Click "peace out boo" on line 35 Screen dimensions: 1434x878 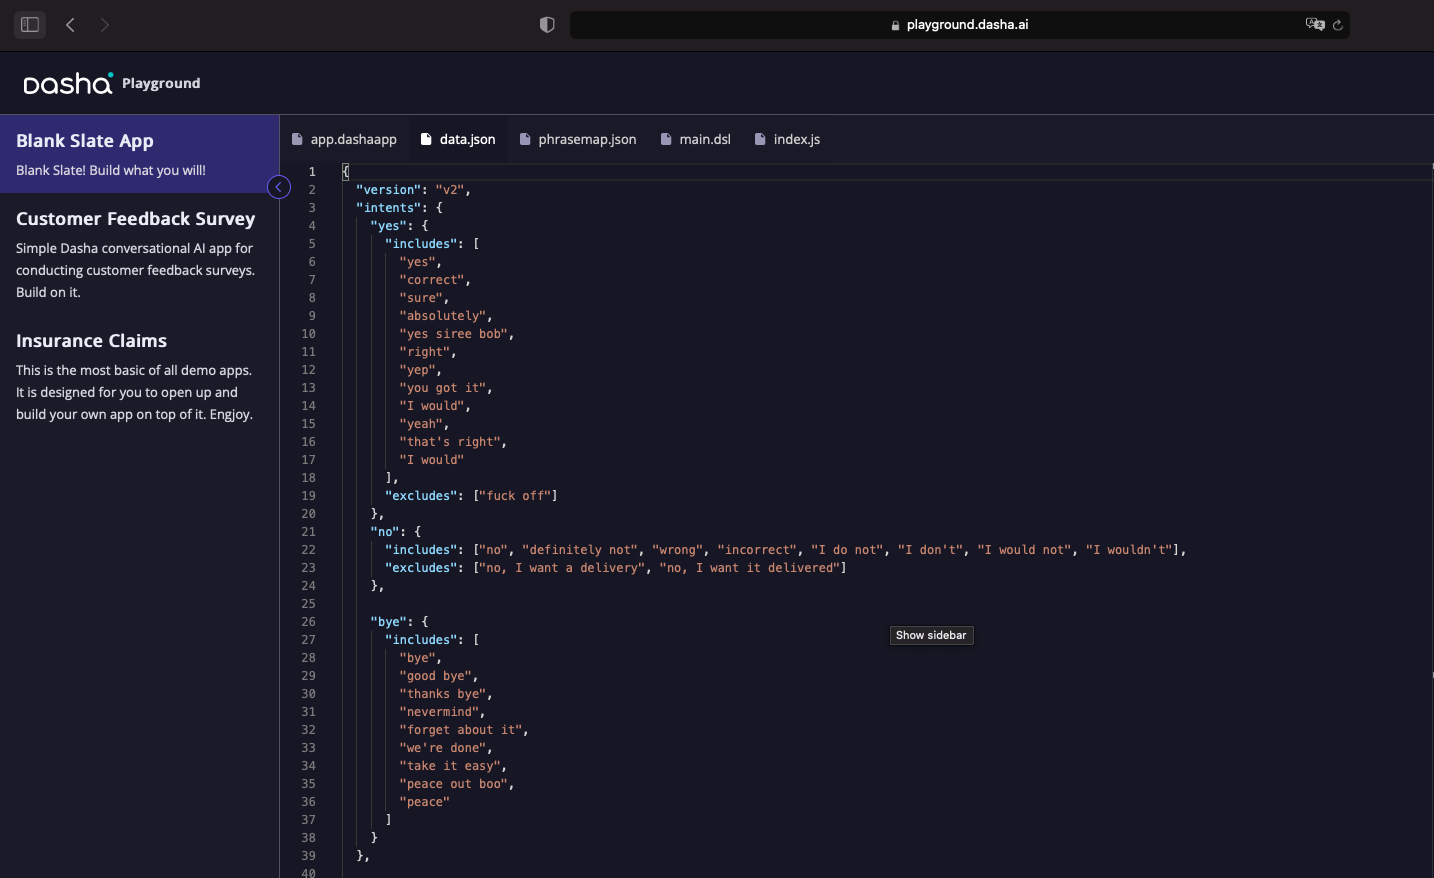coord(453,784)
